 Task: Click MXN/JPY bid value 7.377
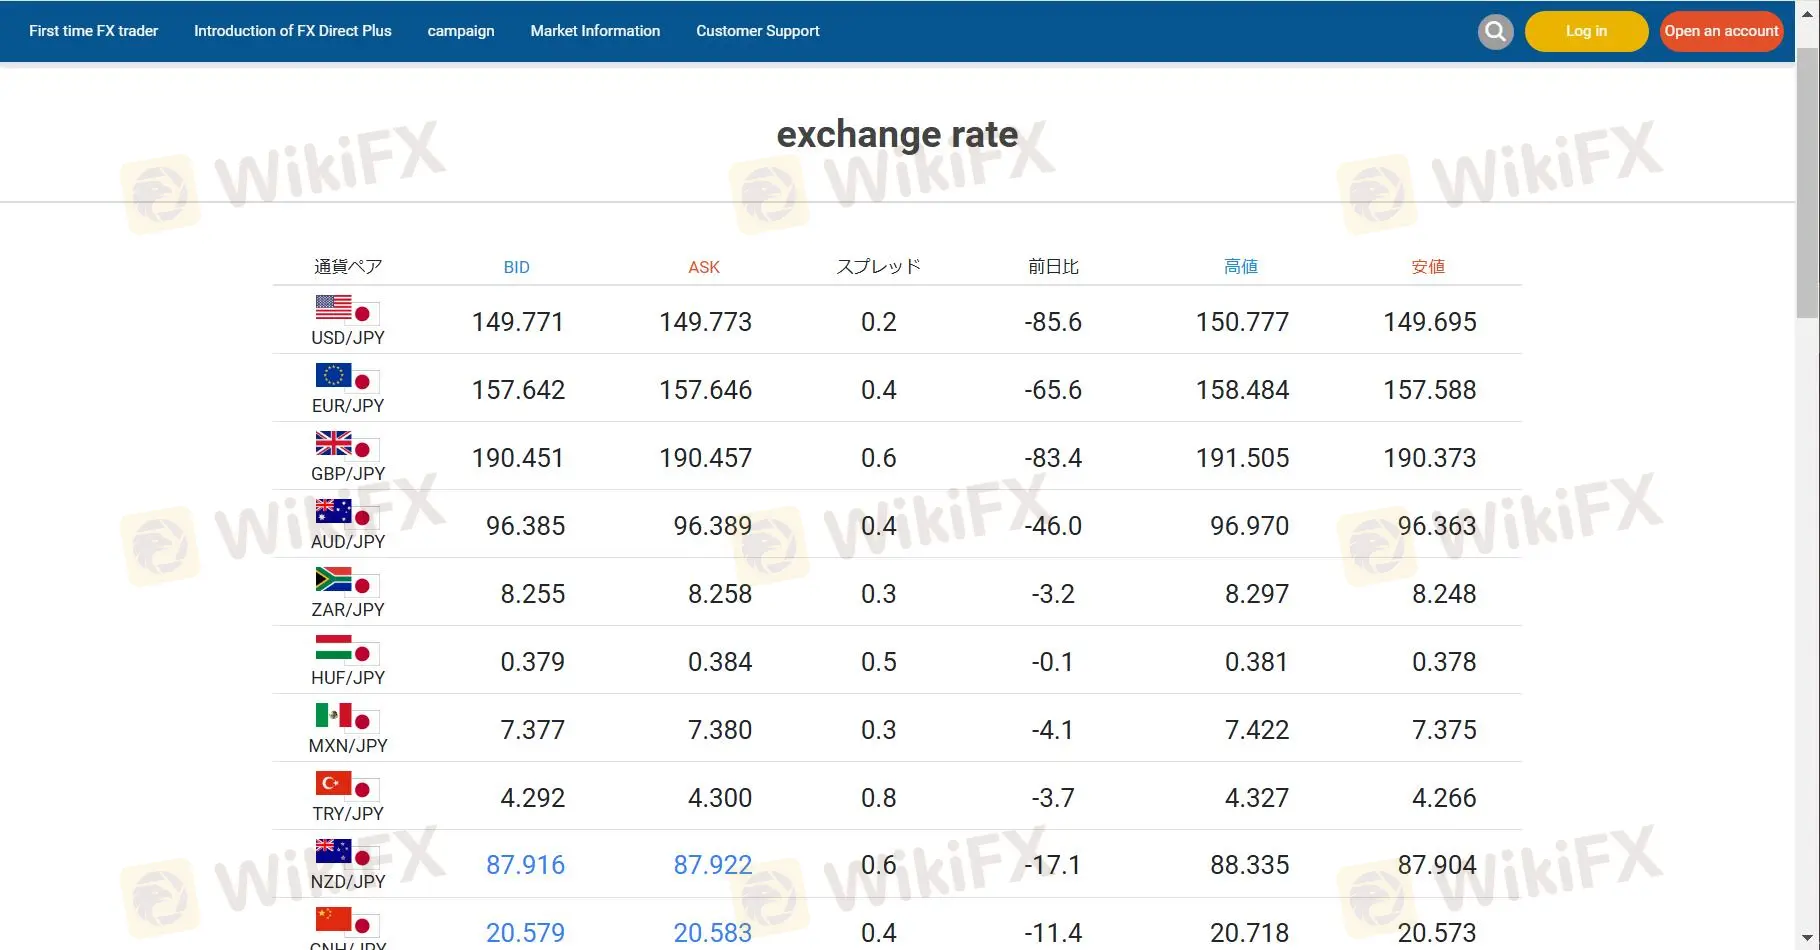533,730
